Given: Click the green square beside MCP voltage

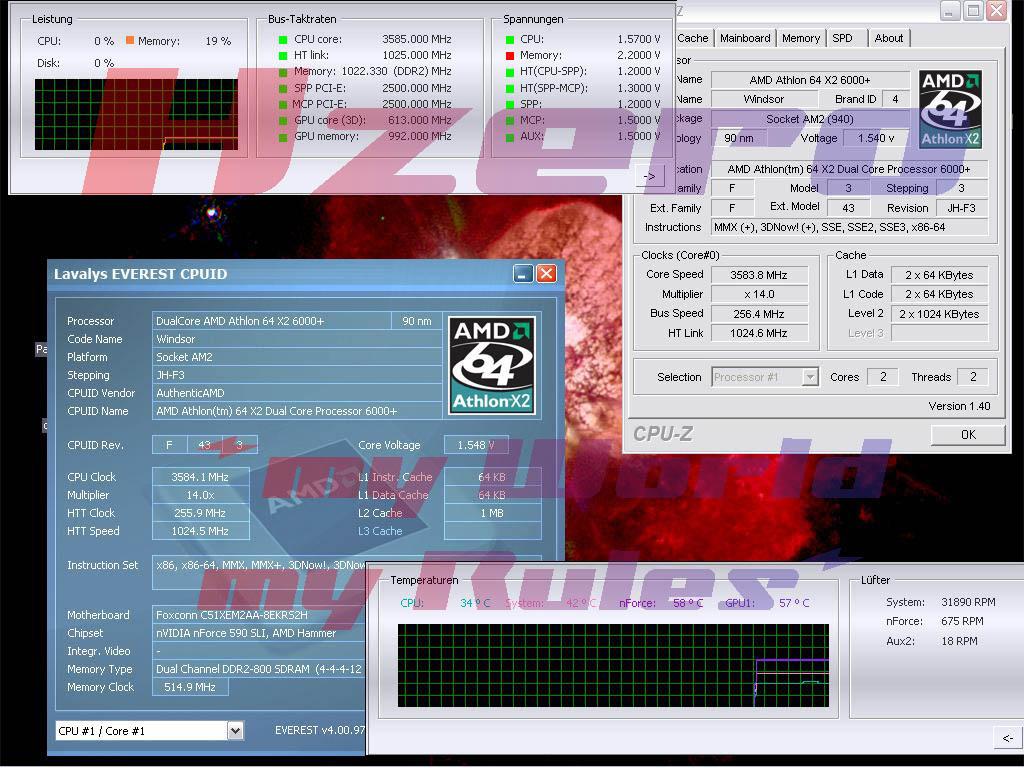Looking at the screenshot, I should (x=510, y=121).
